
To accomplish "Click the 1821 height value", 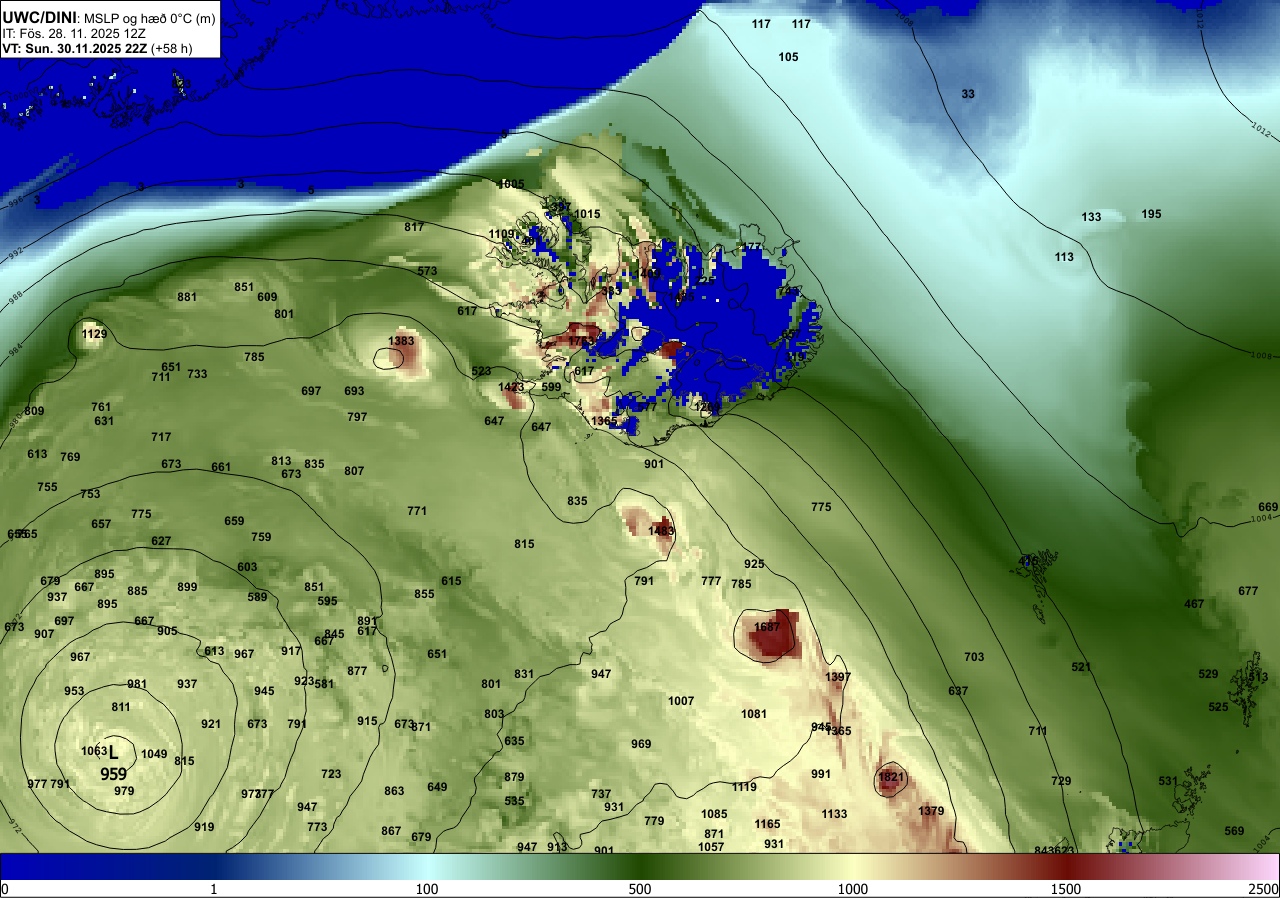I will click(891, 777).
